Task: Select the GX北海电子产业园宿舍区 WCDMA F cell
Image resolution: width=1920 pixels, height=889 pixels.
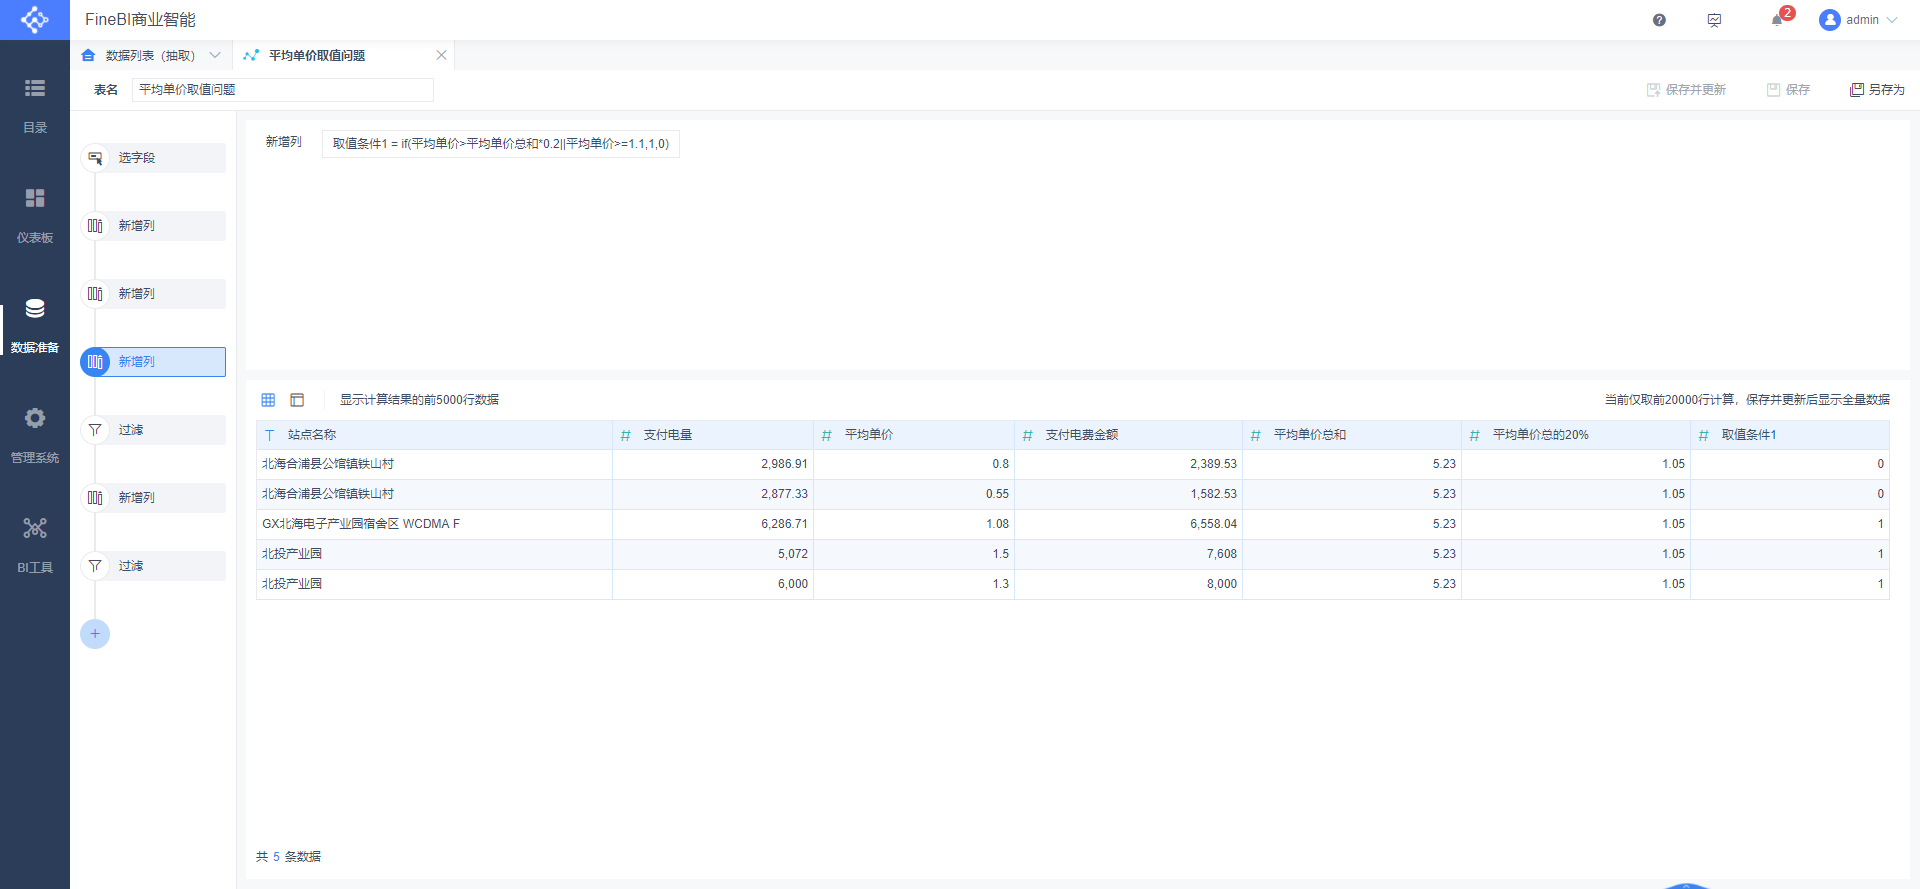Action: [x=434, y=524]
